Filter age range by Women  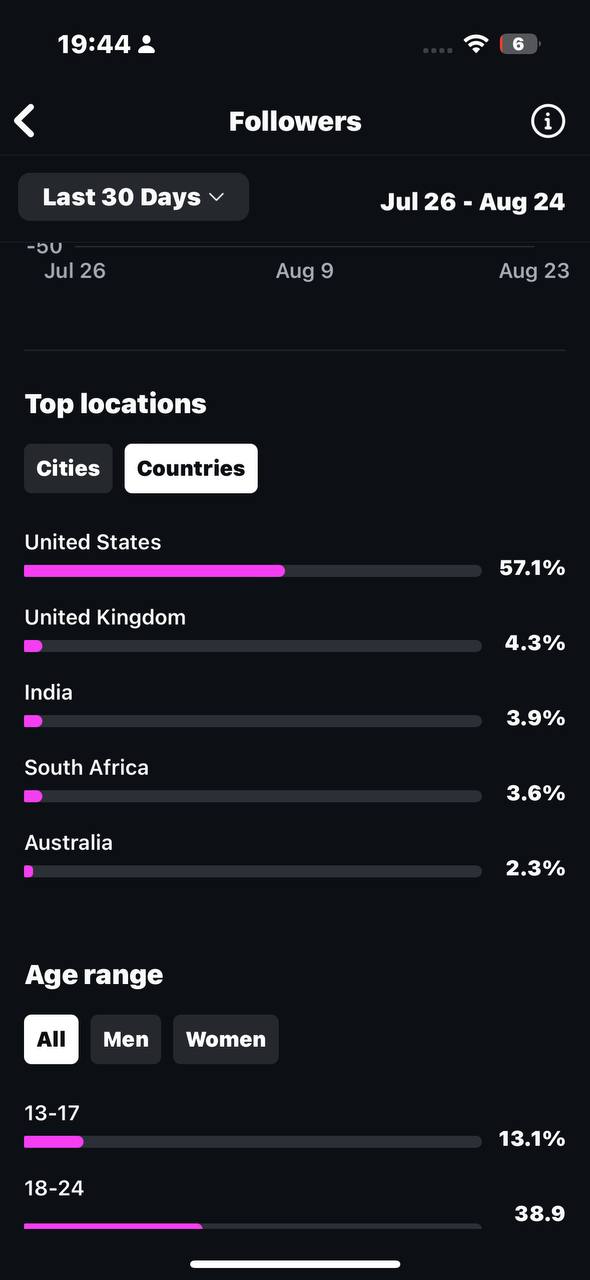point(226,1039)
